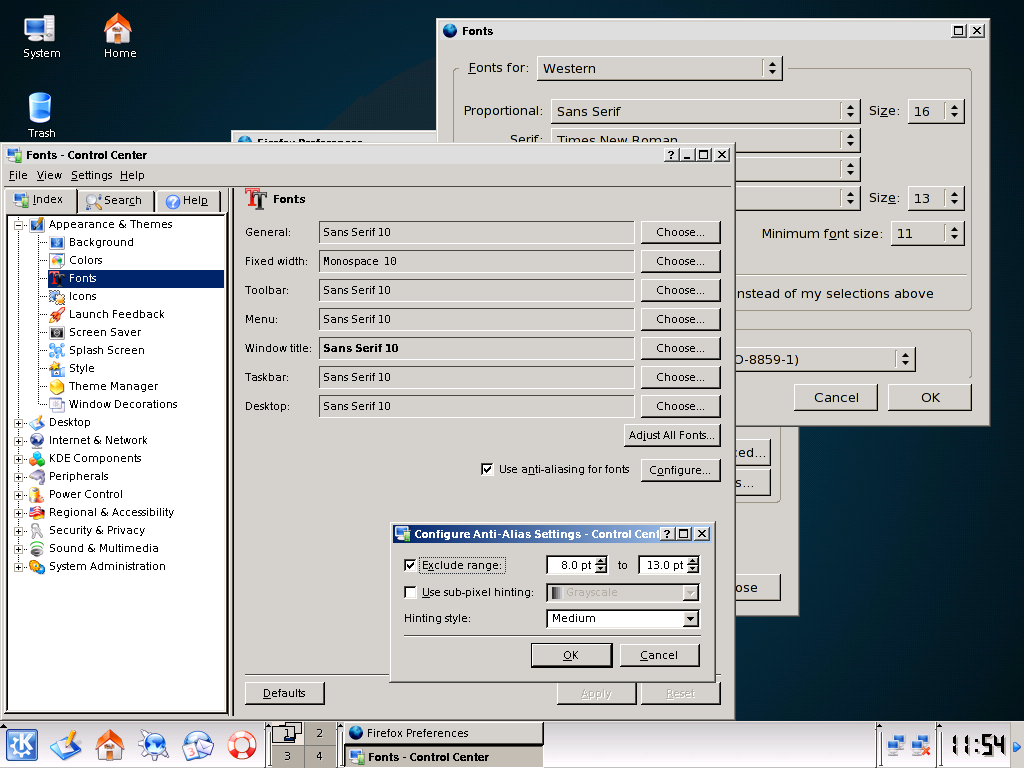Screen dimensions: 1024x768
Task: Select Colors item in the tree
Action: [86, 260]
